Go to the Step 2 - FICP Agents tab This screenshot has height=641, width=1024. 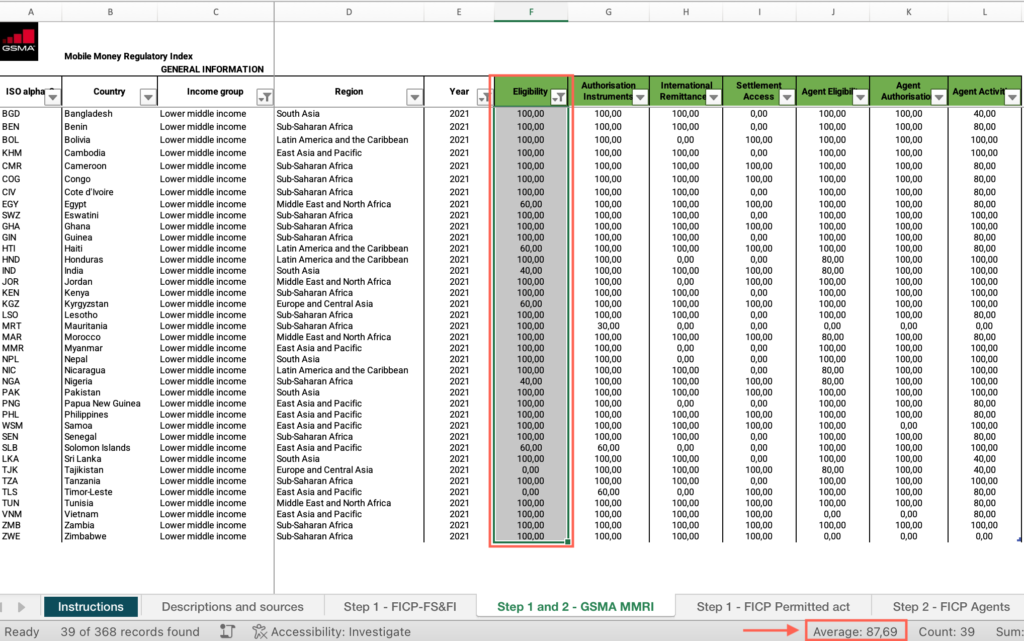tap(951, 607)
